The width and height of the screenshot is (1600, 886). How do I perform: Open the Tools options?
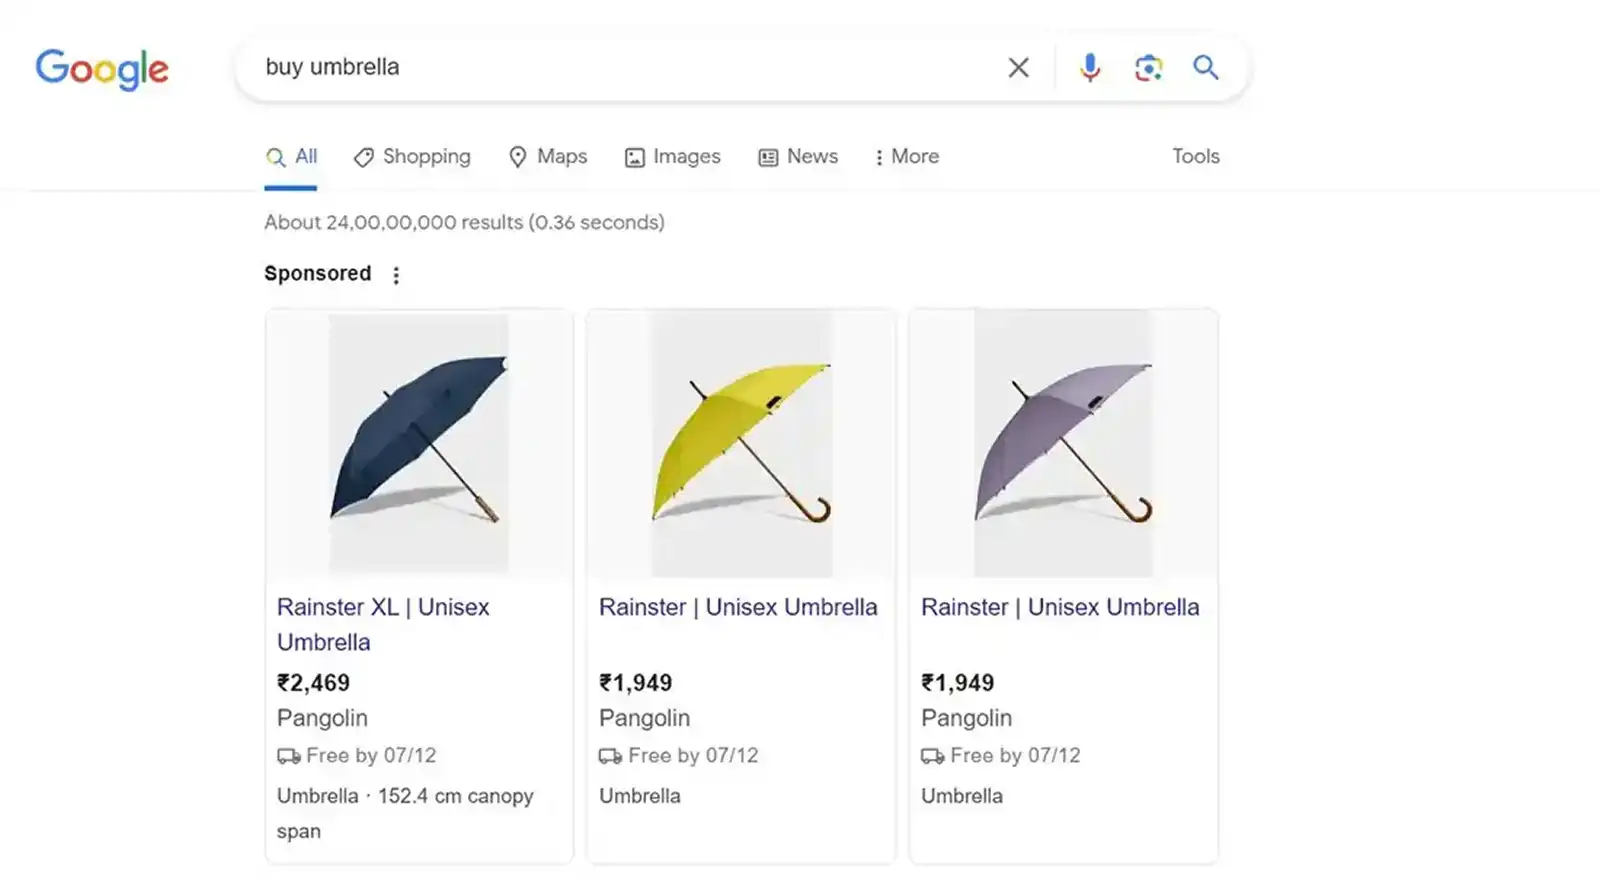click(1195, 157)
